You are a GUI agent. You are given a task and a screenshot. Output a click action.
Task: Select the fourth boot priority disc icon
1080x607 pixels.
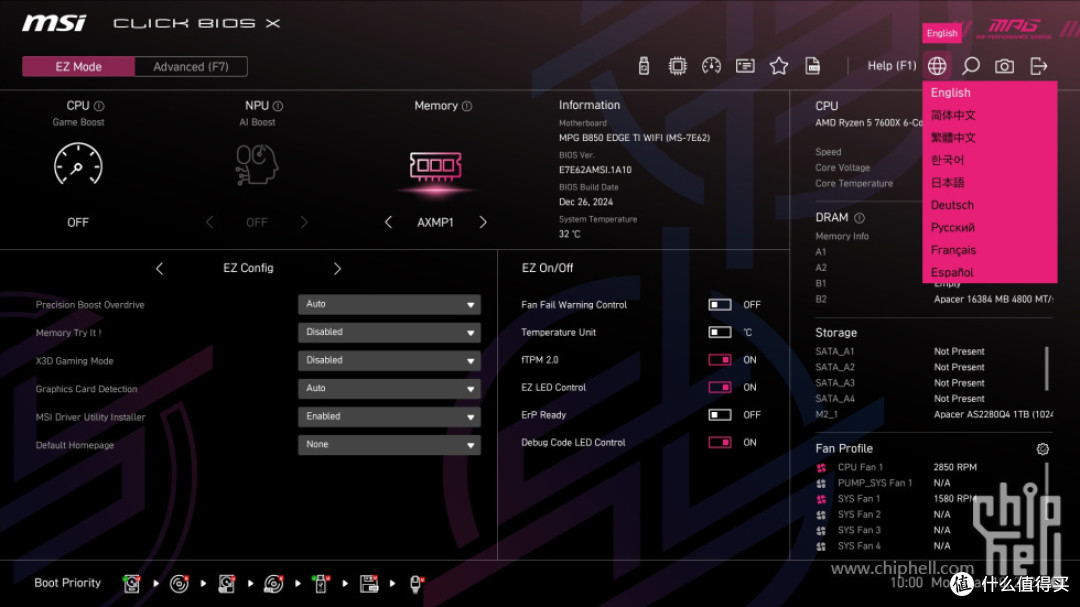[x=273, y=584]
